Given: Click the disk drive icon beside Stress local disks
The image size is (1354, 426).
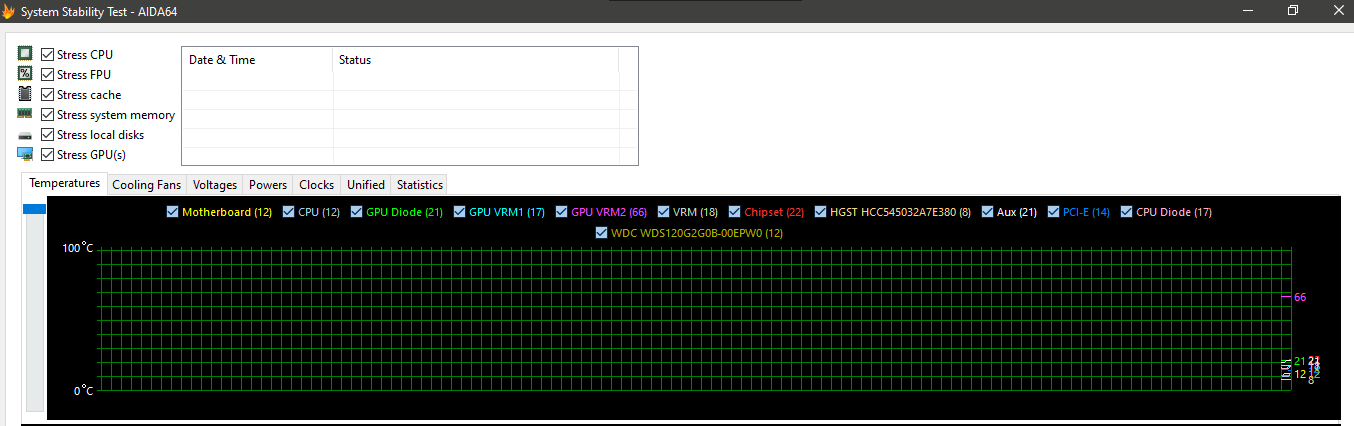Looking at the screenshot, I should click(x=25, y=135).
